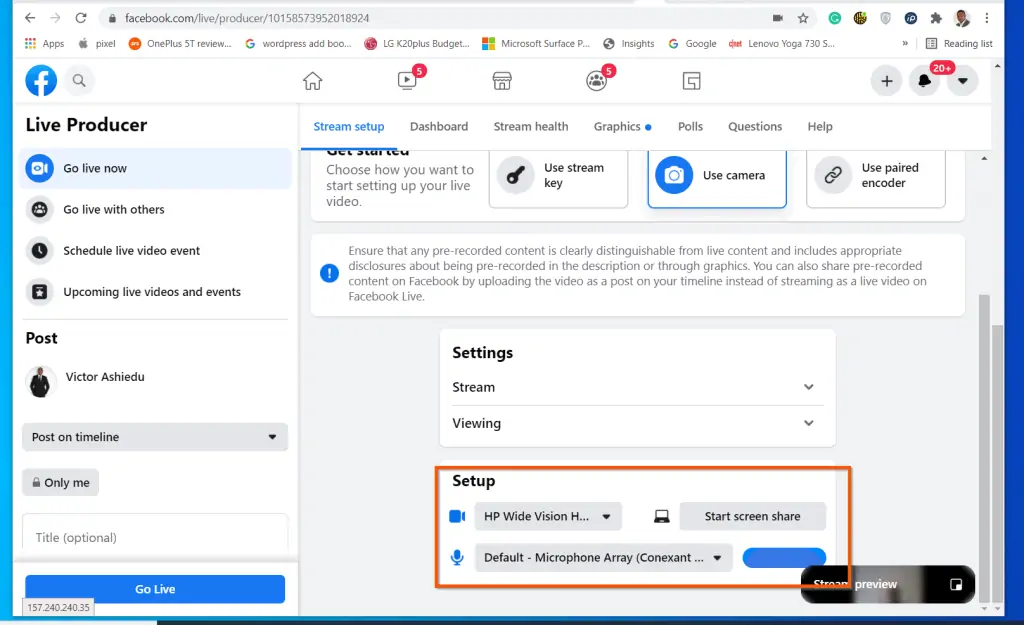Click the browser back arrow
Image resolution: width=1024 pixels, height=625 pixels.
point(30,18)
